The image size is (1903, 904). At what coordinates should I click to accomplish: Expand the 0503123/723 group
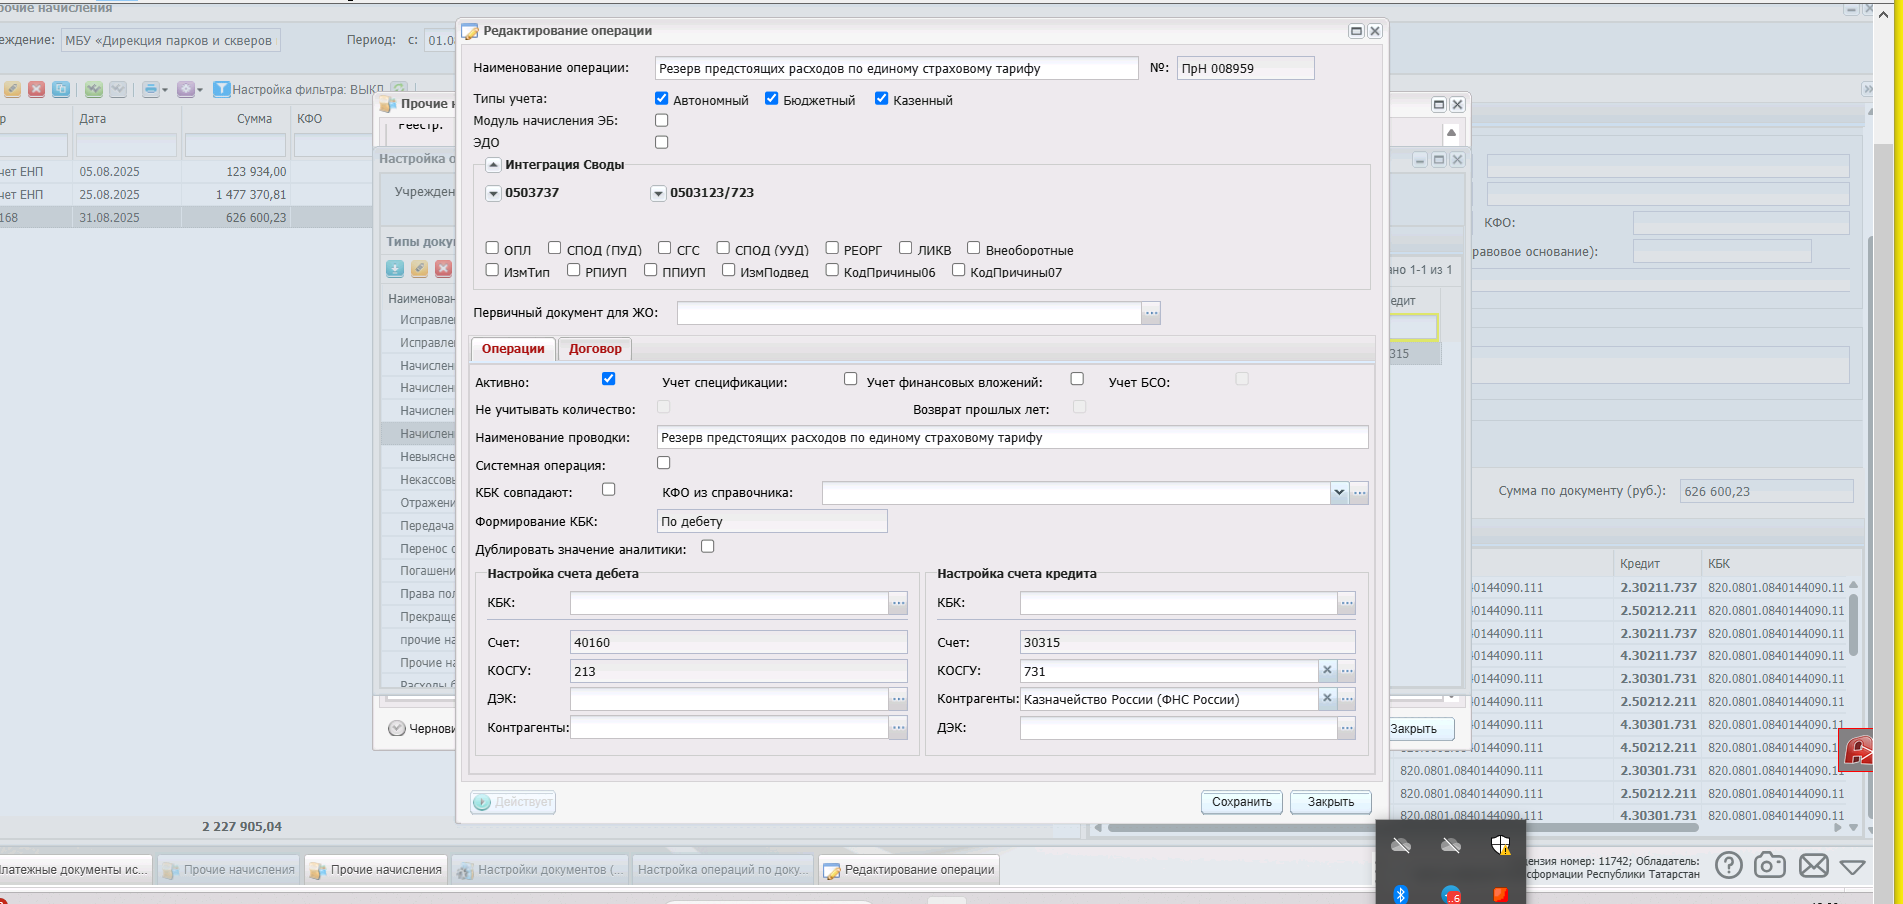[x=658, y=194]
